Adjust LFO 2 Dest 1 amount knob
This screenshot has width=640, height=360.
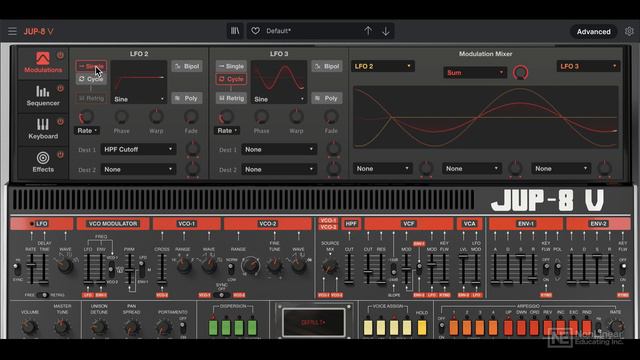(x=193, y=149)
